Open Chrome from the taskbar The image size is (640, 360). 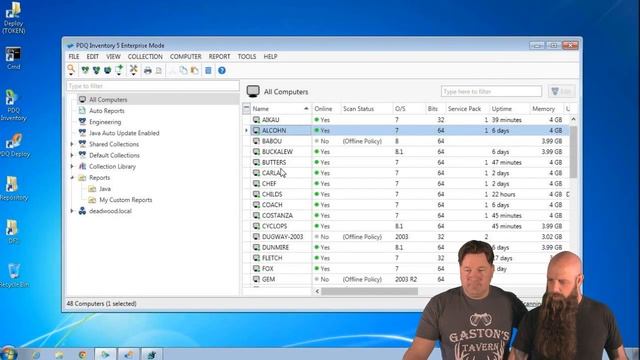point(82,355)
